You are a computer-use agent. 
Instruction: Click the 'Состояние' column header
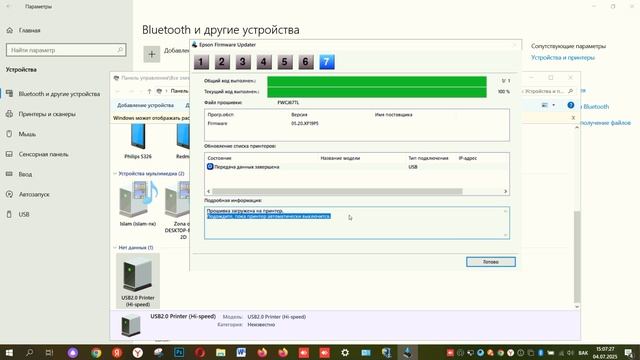coord(220,158)
